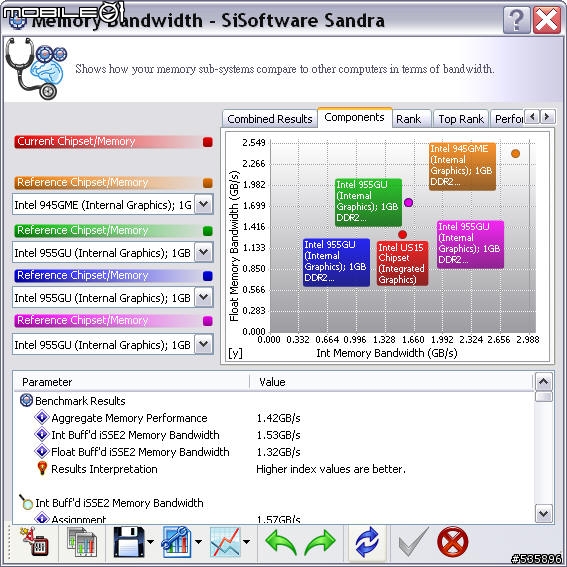Click the results list scroll up arrow
The height and width of the screenshot is (567, 567).
pyautogui.click(x=543, y=381)
